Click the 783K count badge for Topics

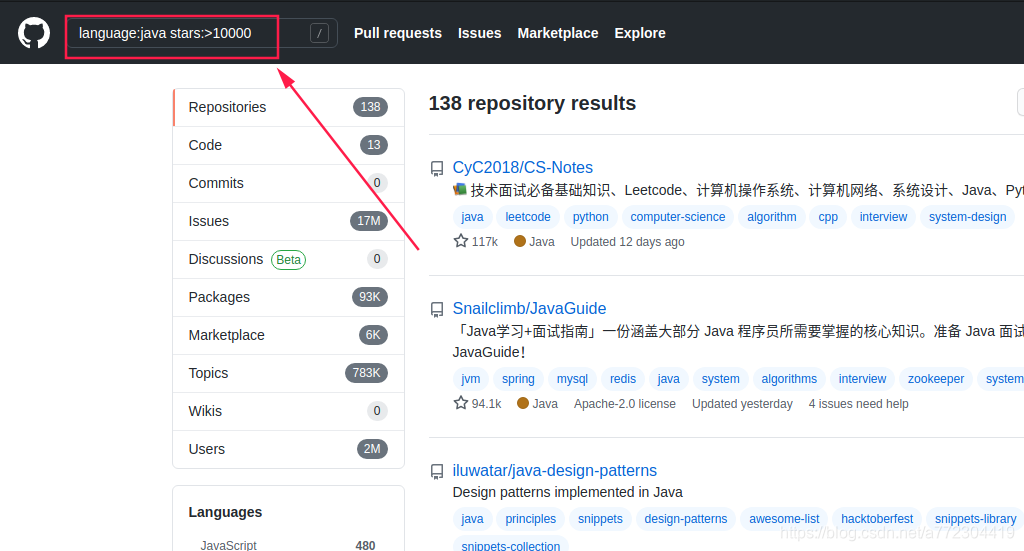pos(366,373)
